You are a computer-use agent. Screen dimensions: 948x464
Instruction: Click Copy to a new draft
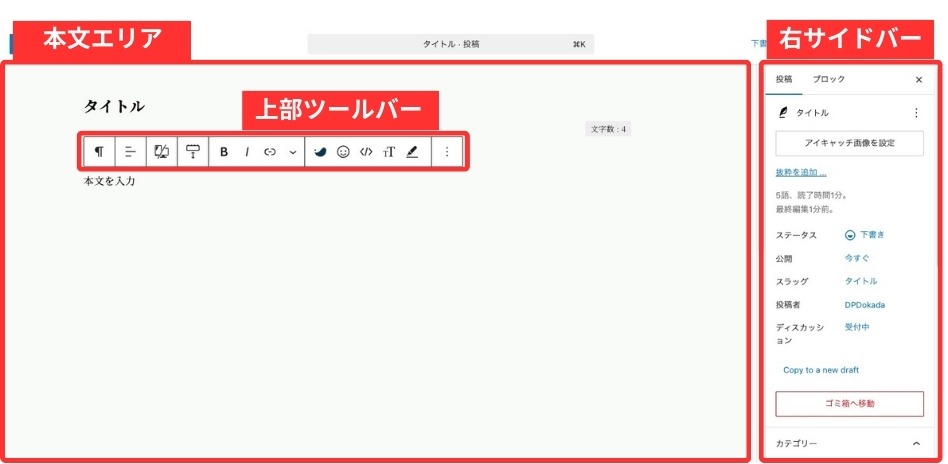820,370
